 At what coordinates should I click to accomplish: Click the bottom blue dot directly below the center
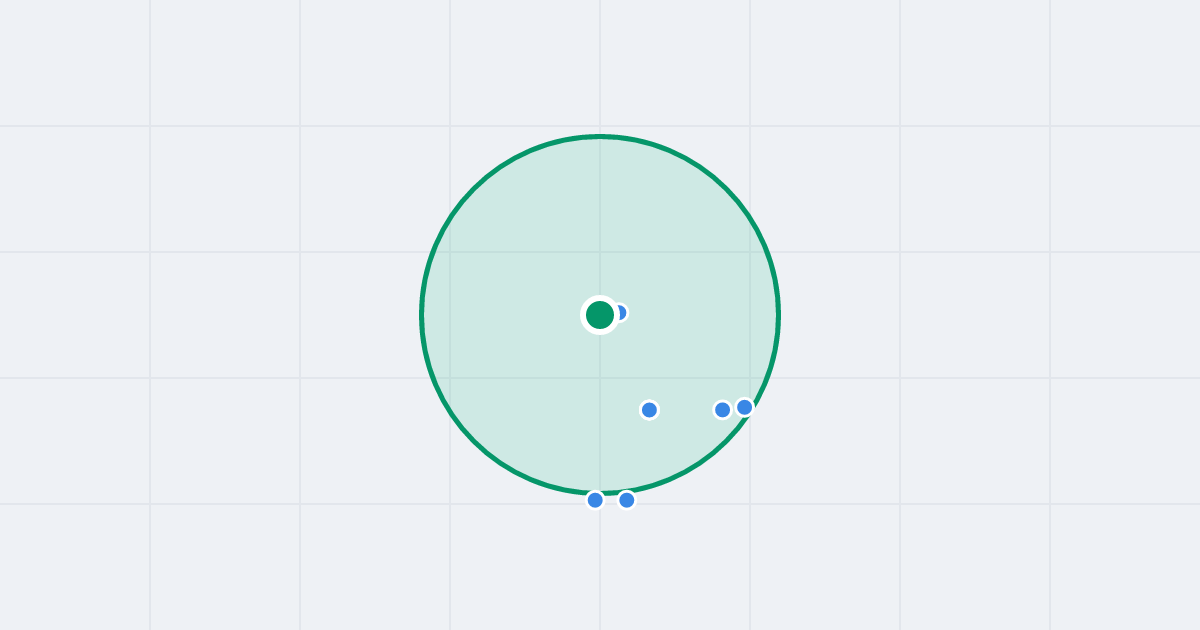click(x=595, y=500)
